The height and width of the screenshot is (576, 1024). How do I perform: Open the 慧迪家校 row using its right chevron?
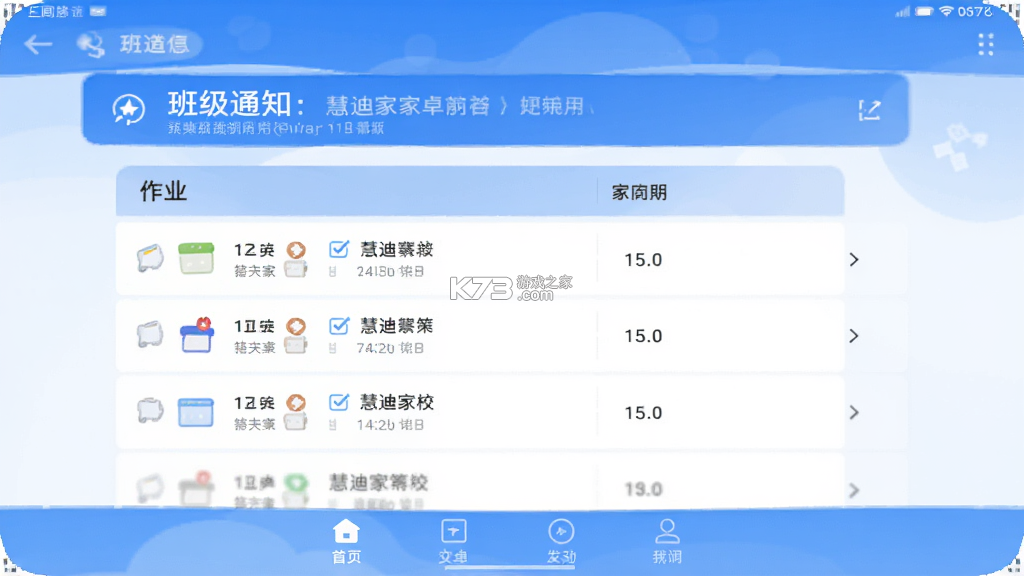coord(854,412)
